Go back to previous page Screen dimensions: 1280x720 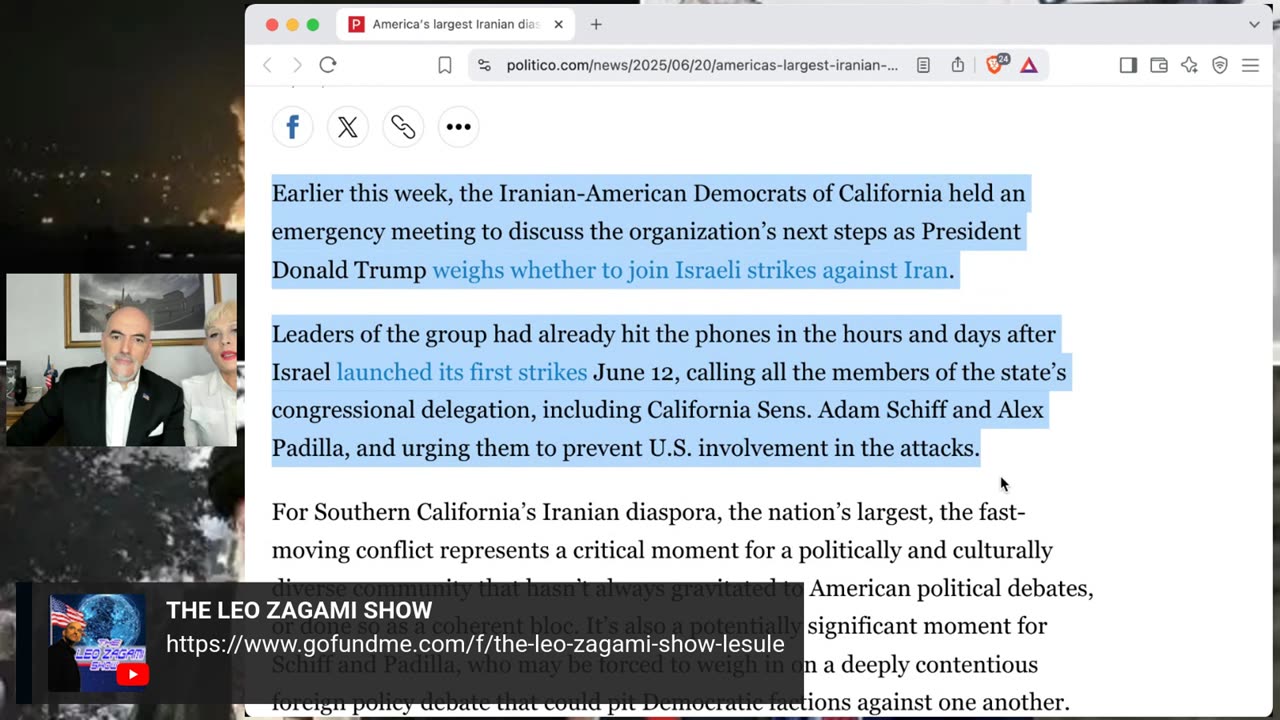click(x=267, y=65)
